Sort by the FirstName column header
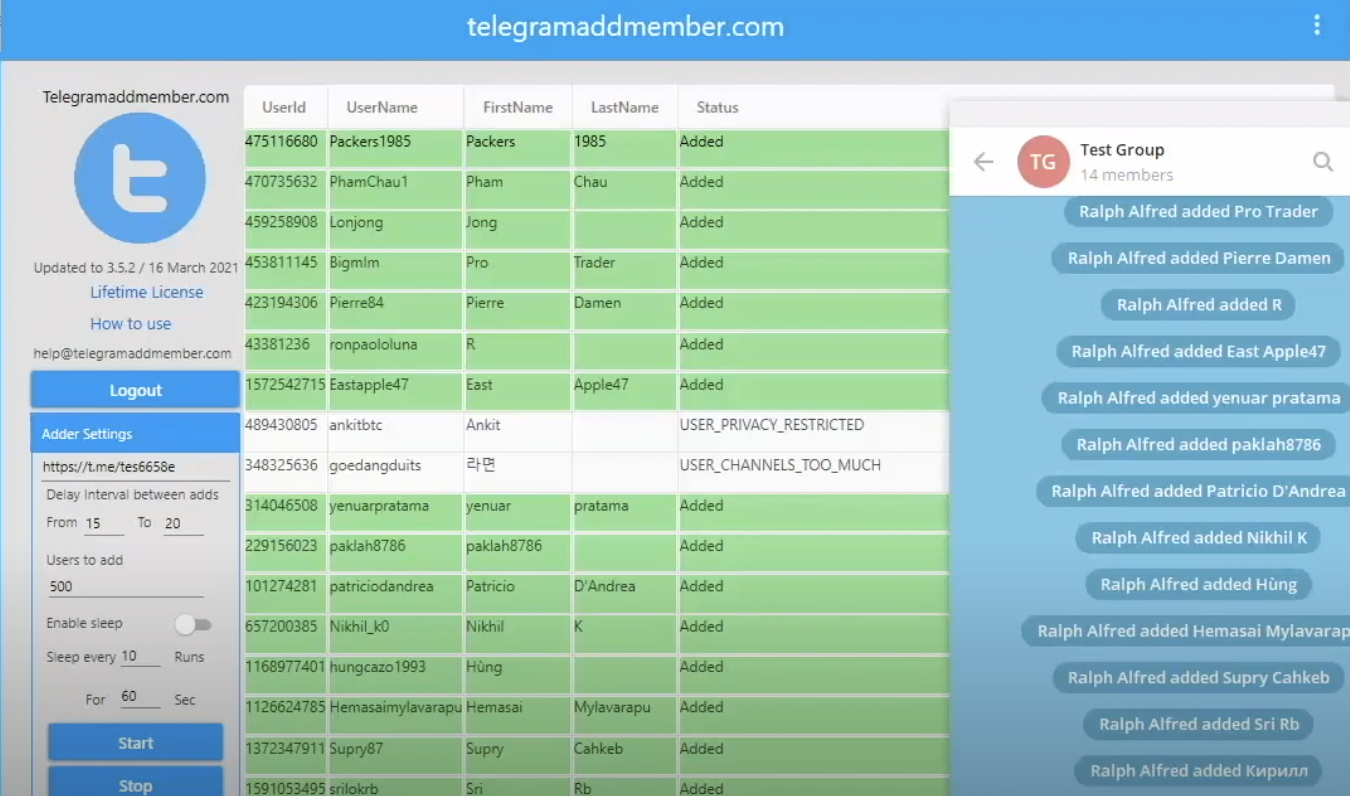Viewport: 1350px width, 796px height. pyautogui.click(x=517, y=107)
